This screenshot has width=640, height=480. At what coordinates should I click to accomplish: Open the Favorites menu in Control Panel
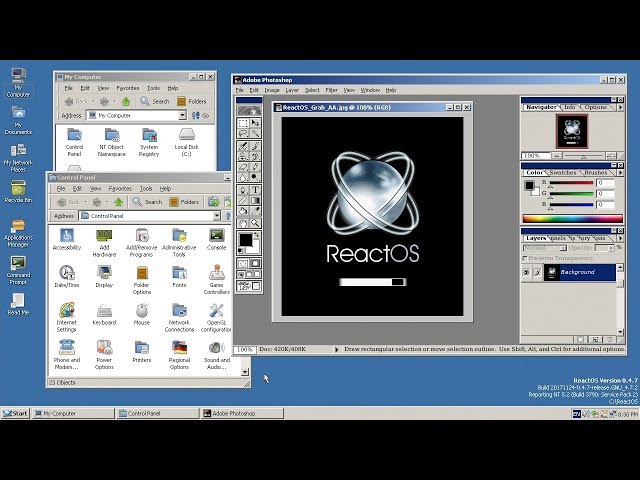click(x=120, y=189)
